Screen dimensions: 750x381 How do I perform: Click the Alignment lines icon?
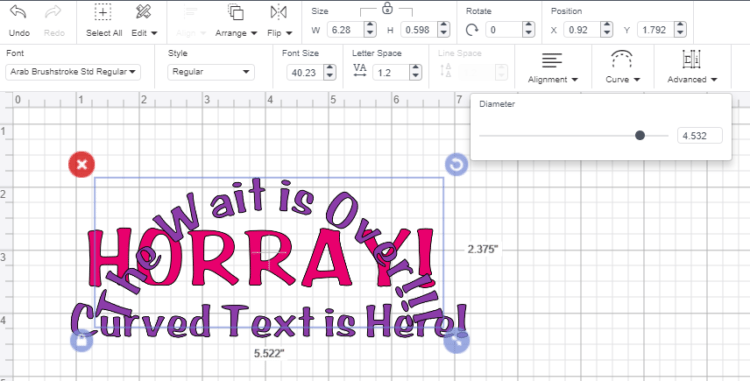coord(552,60)
